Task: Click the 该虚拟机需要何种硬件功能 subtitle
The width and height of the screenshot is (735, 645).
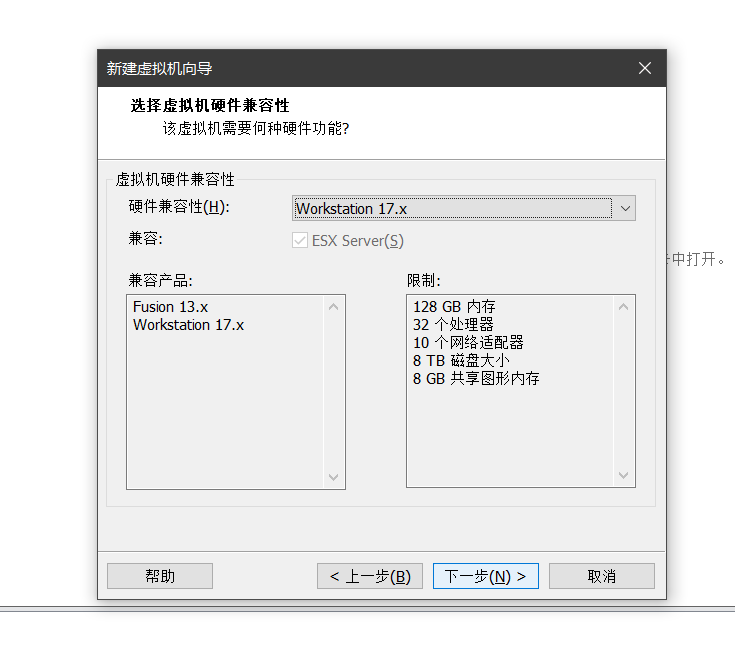Action: click(x=256, y=128)
